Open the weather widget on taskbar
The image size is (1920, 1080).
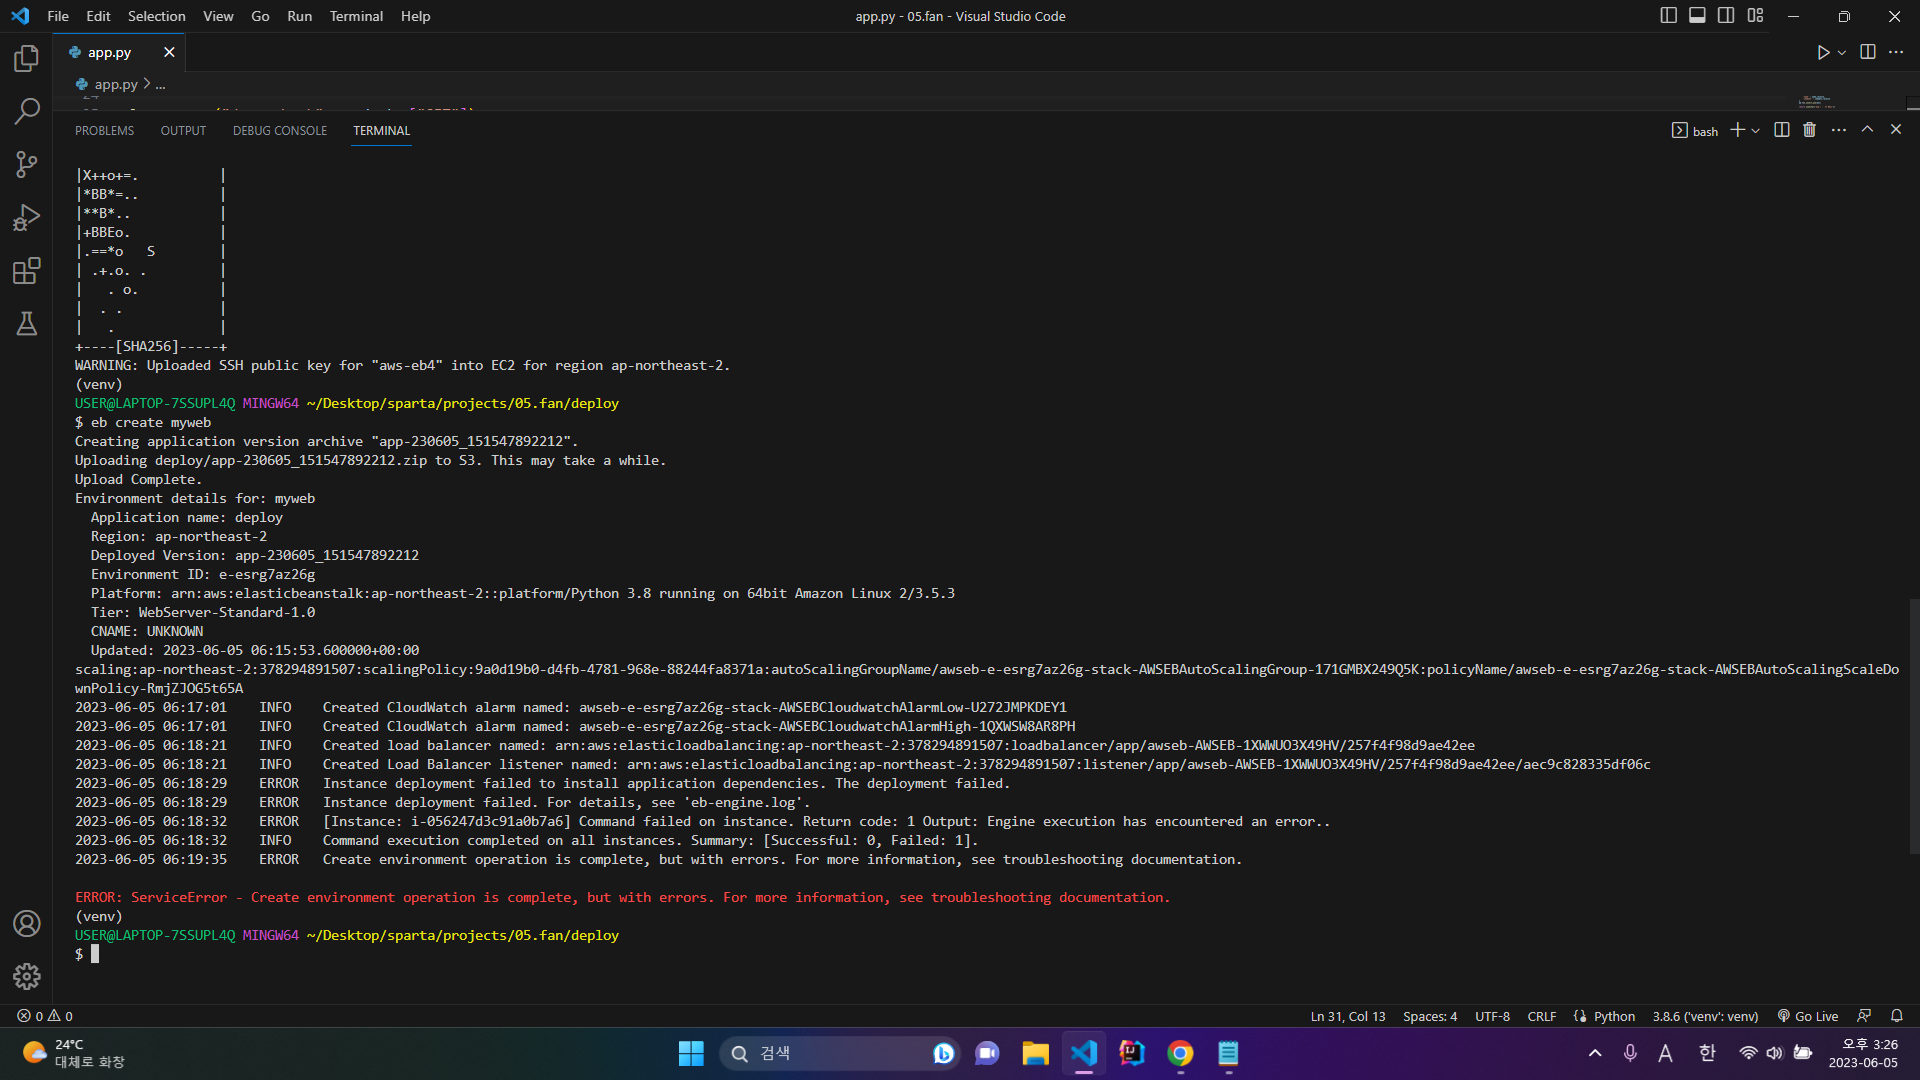tap(75, 1053)
